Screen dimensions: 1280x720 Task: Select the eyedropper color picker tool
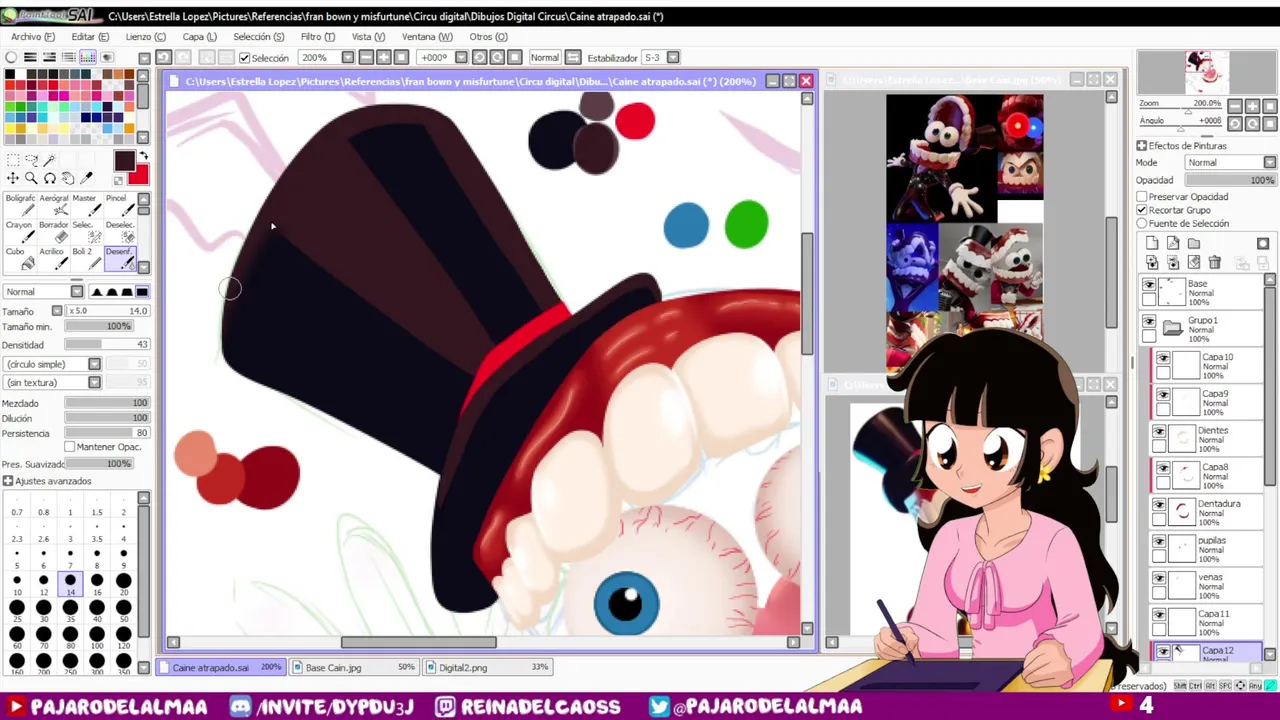click(x=86, y=178)
